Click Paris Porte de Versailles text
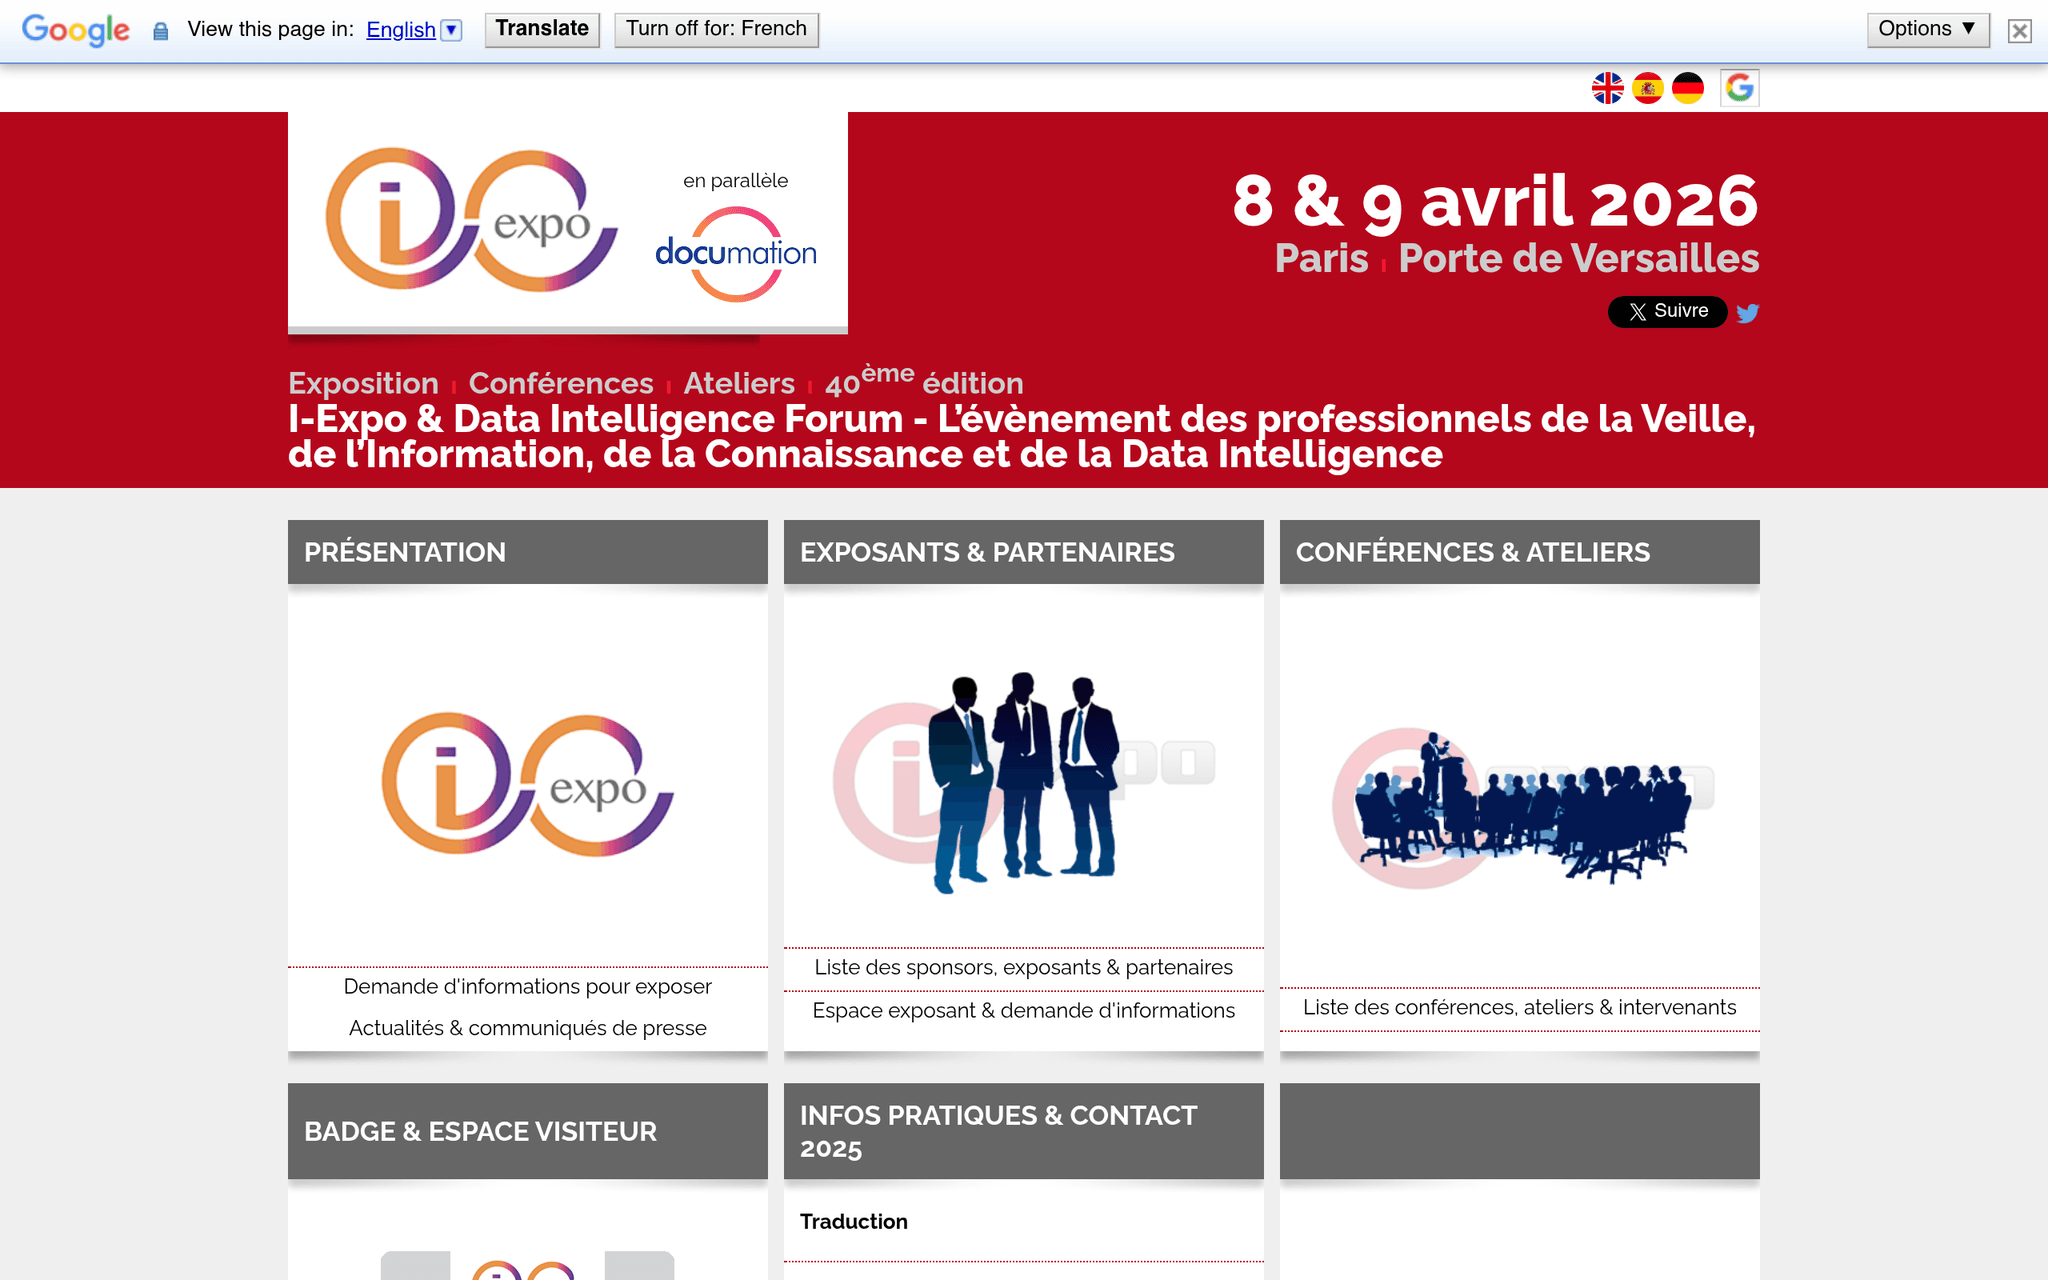2048x1280 pixels. point(1517,258)
